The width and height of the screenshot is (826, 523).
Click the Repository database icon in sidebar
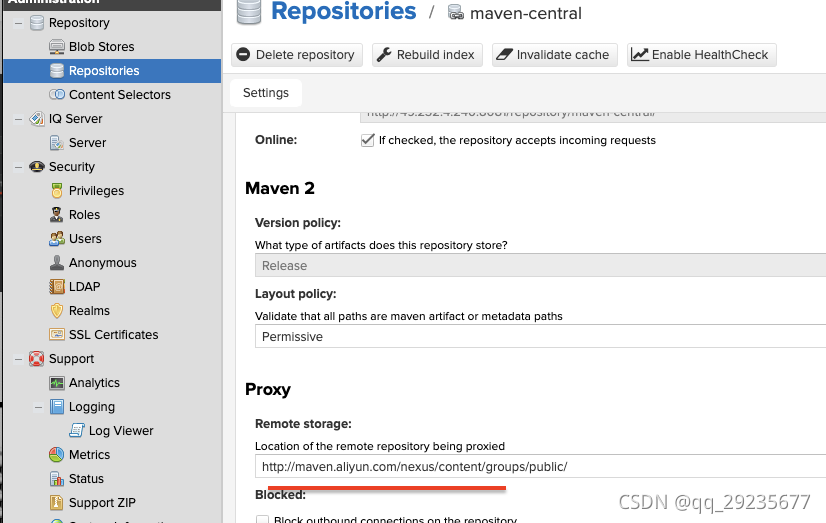[x=37, y=23]
